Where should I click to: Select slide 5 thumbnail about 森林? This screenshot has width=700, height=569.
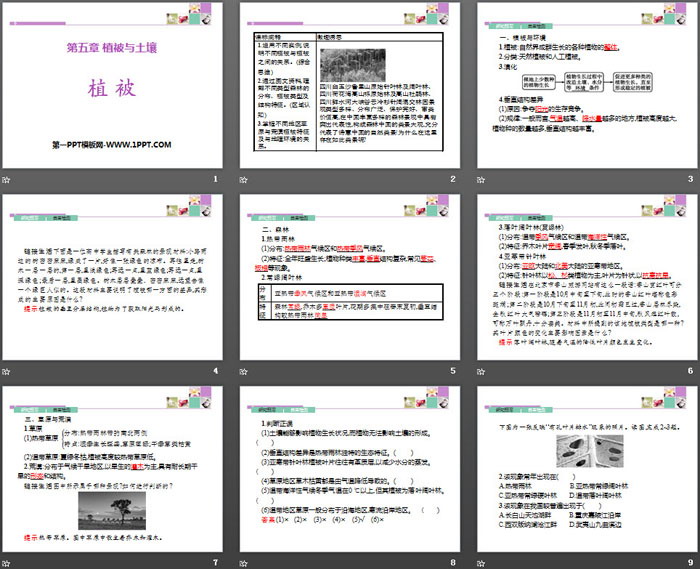pyautogui.click(x=350, y=277)
